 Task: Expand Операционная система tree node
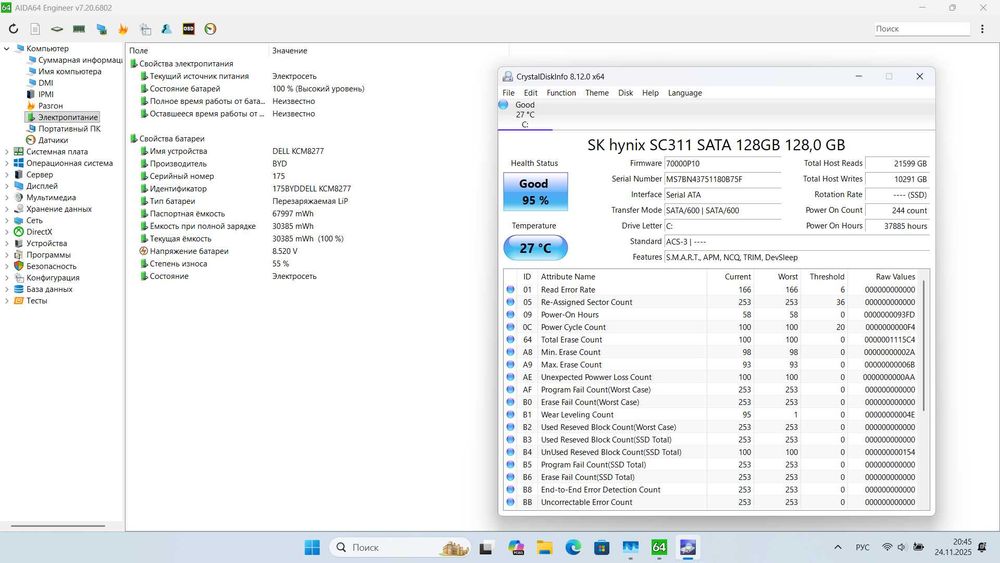(7, 163)
